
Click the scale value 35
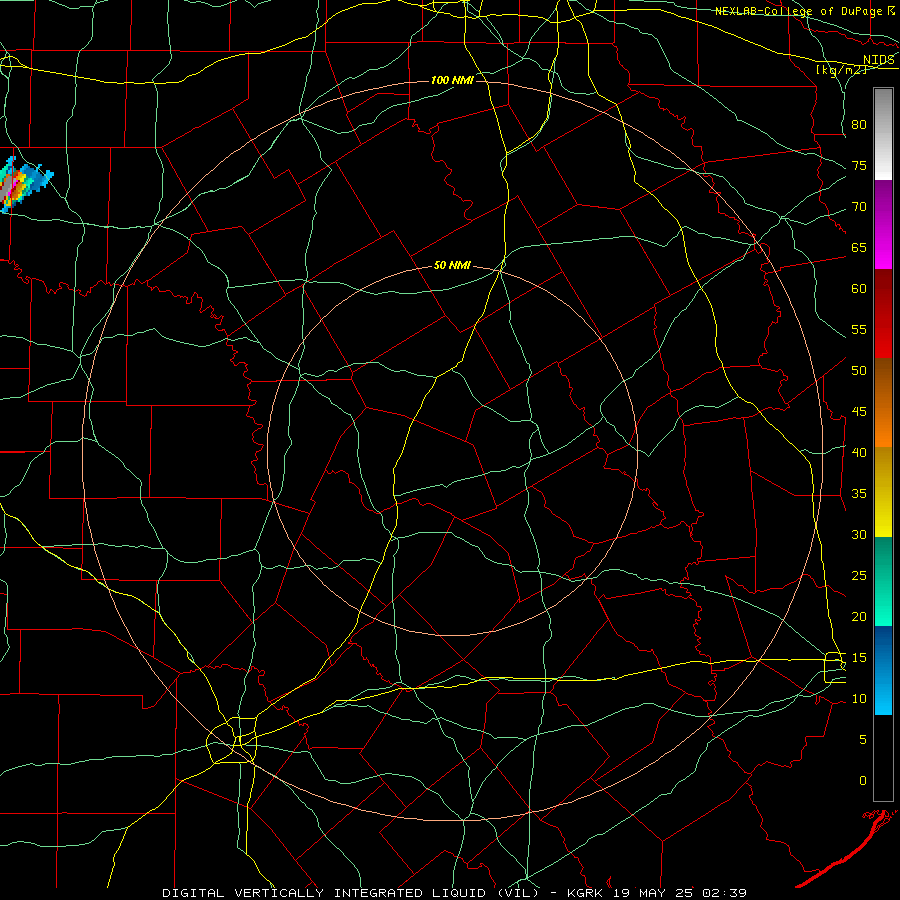(859, 494)
